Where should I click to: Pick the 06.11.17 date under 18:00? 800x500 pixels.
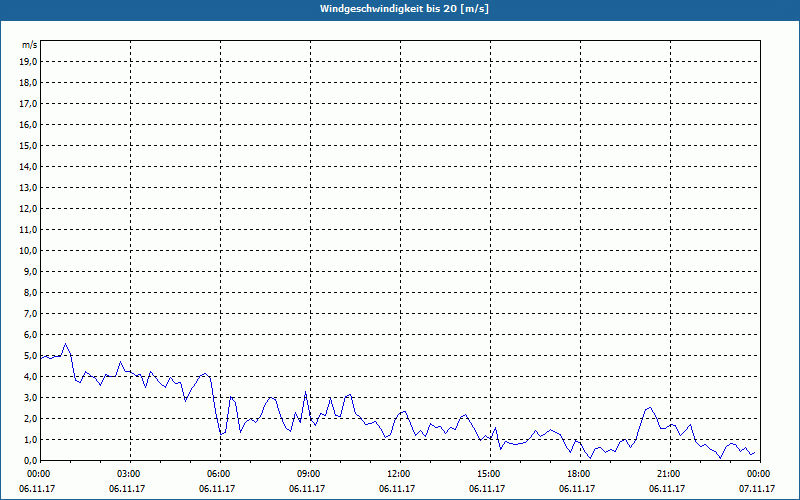(x=577, y=489)
